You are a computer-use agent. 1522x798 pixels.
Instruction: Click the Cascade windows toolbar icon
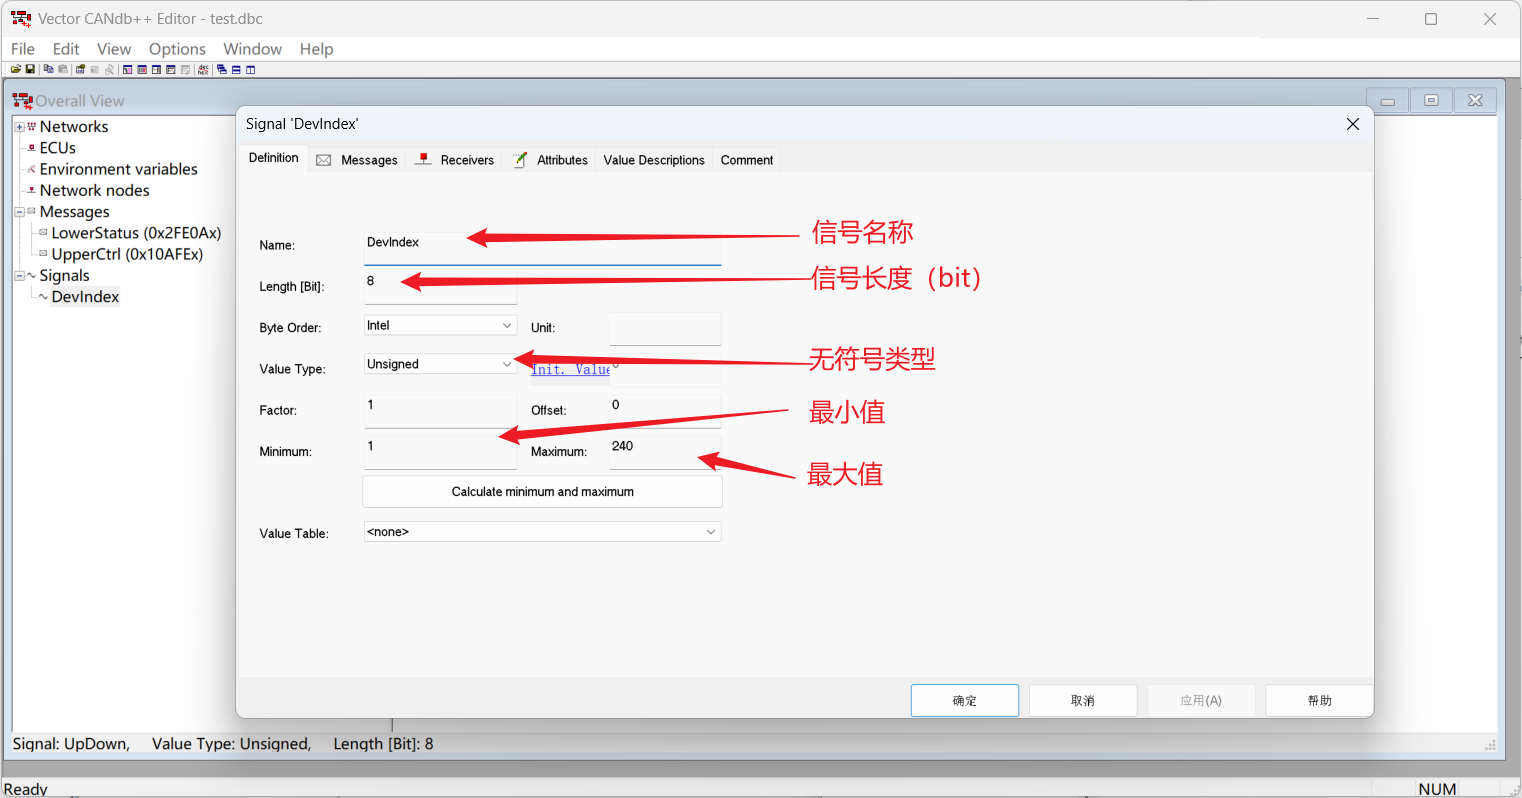pos(222,70)
